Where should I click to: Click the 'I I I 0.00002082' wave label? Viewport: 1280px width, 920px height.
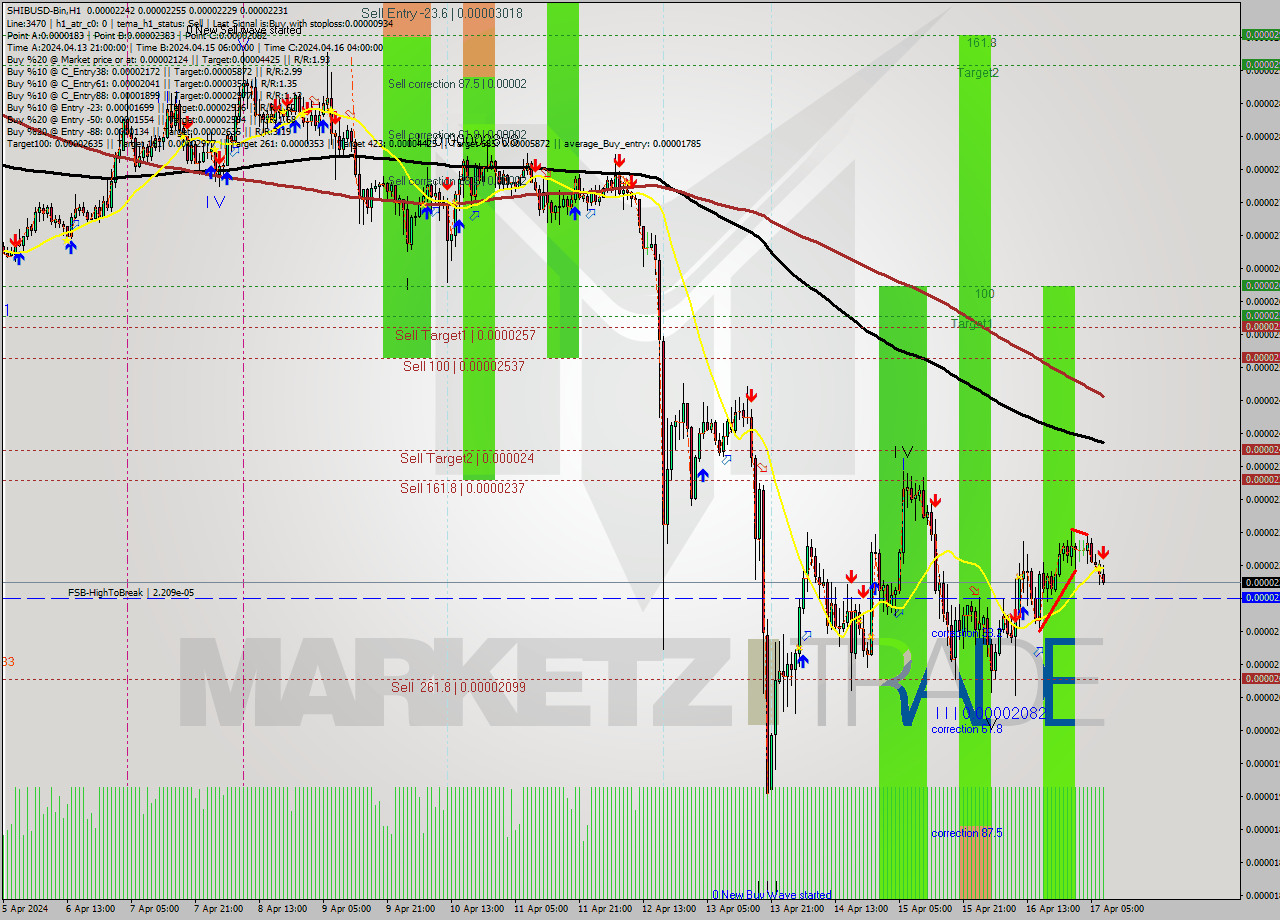(x=991, y=713)
